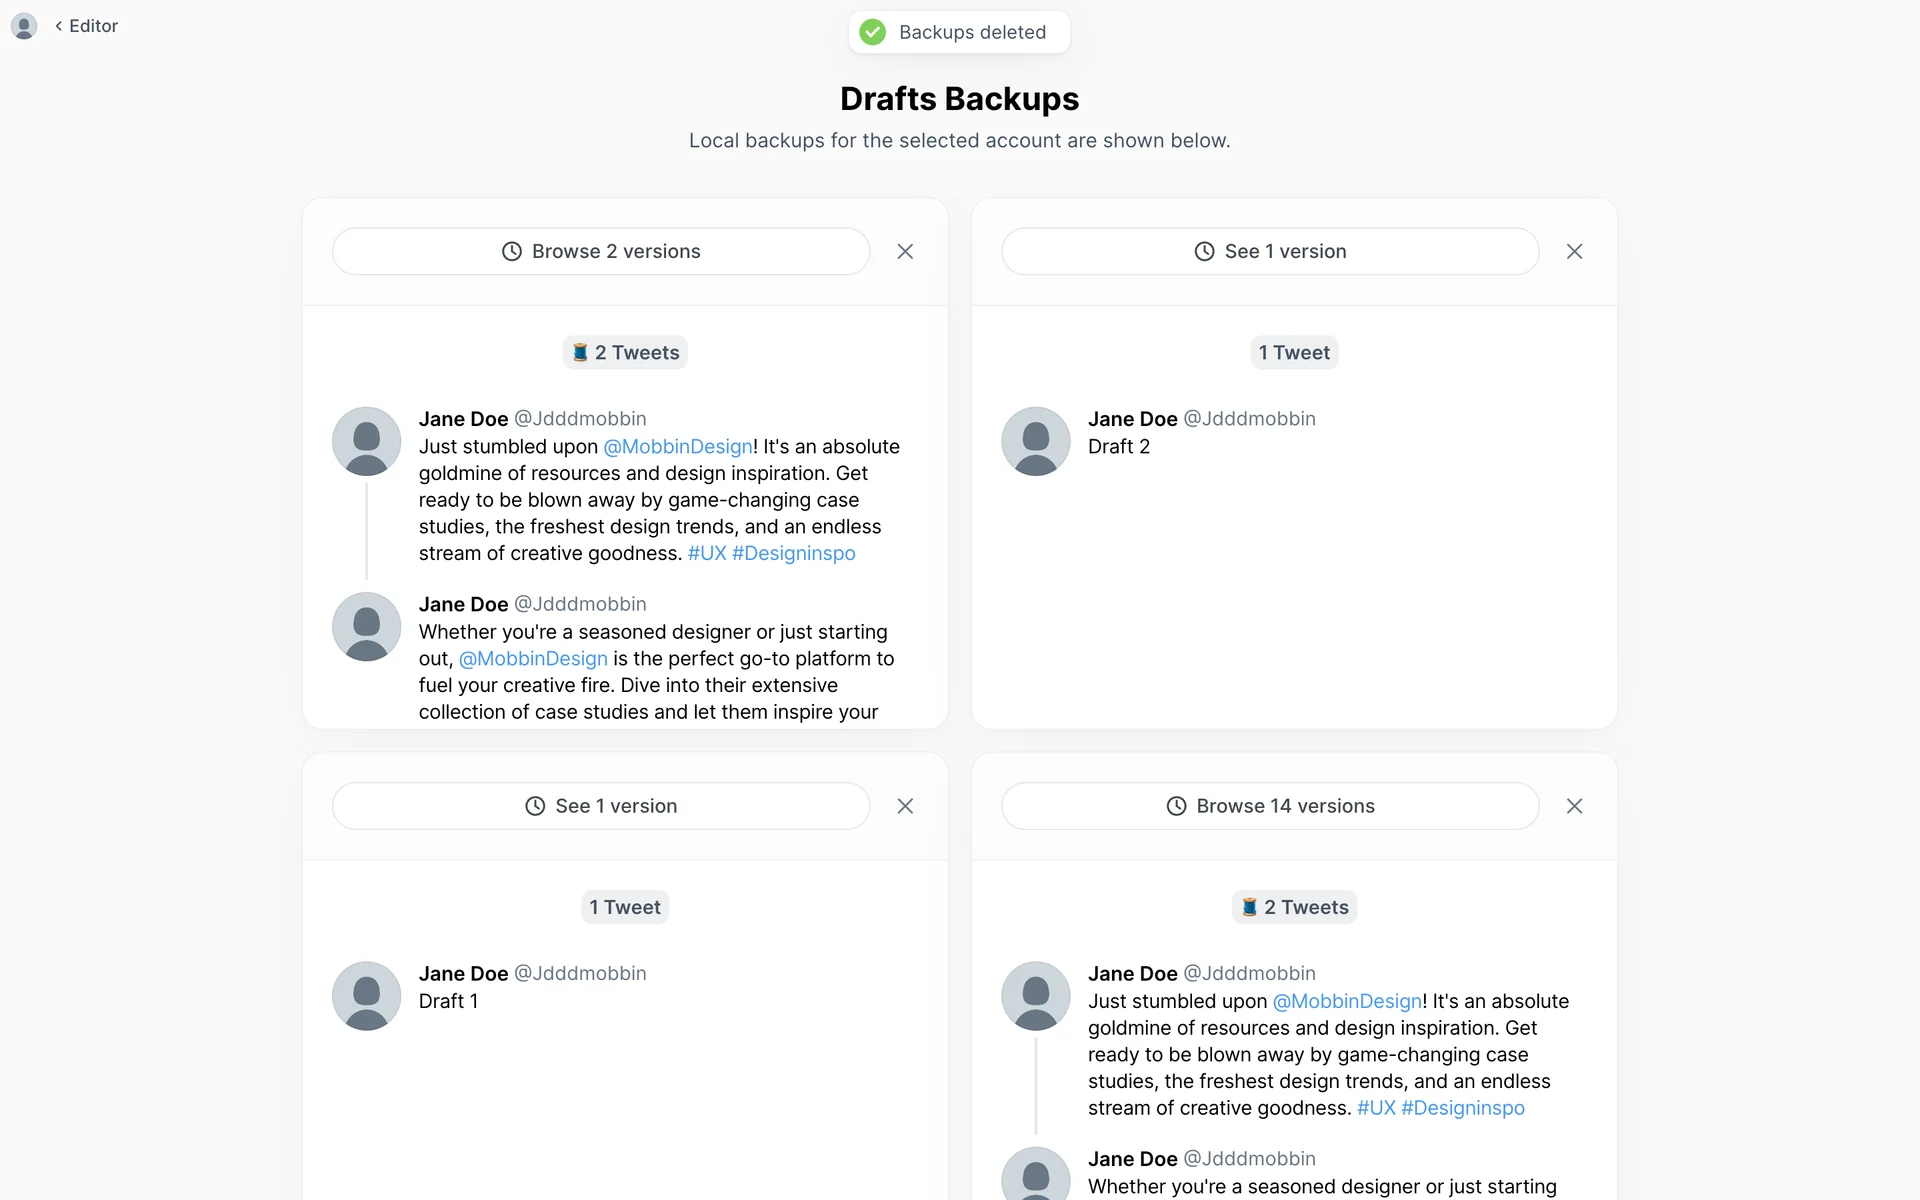
Task: Open @MobbinDesign mention in first tweet
Action: 678,446
